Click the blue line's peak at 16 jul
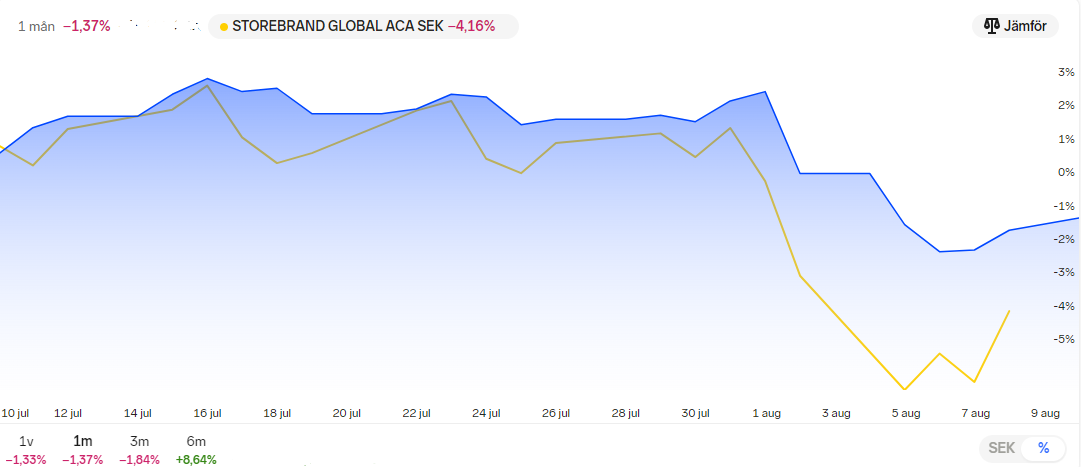Viewport: 1081px width, 467px height. click(x=207, y=78)
